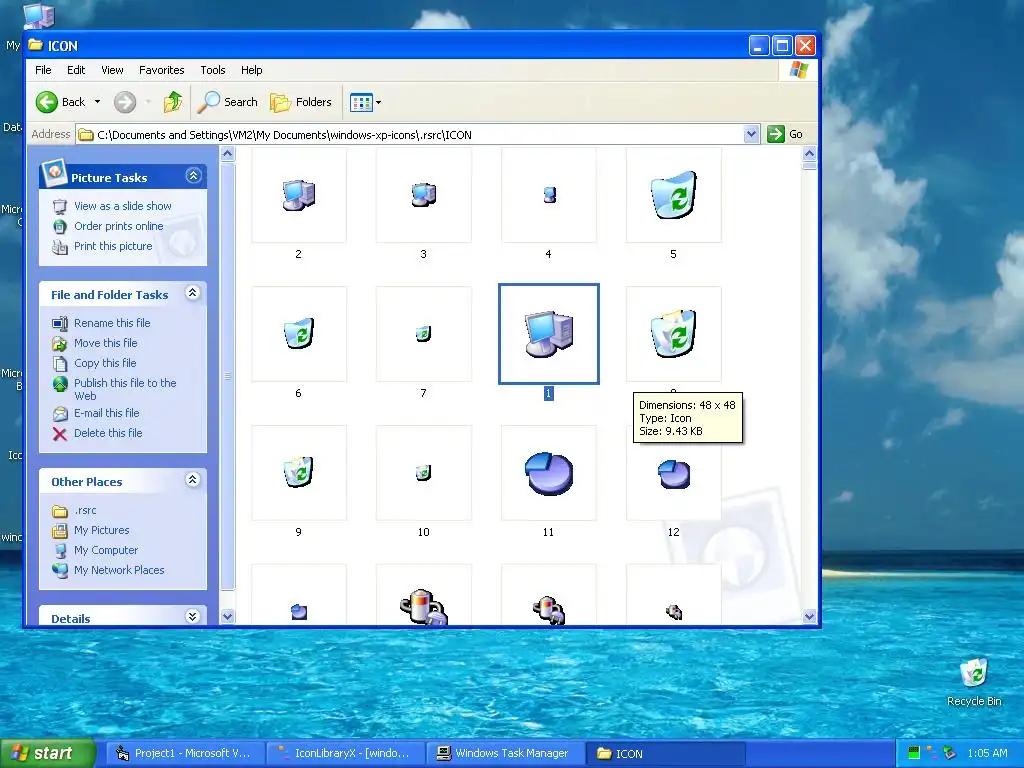Viewport: 1024px width, 768px height.
Task: Toggle the Folders pane button
Action: point(301,102)
